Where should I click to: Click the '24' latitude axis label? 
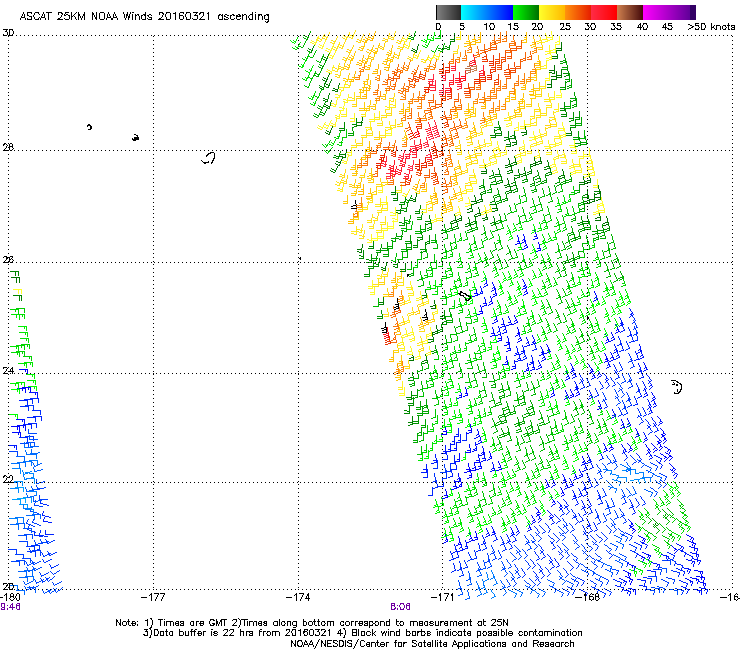[x=8, y=371]
